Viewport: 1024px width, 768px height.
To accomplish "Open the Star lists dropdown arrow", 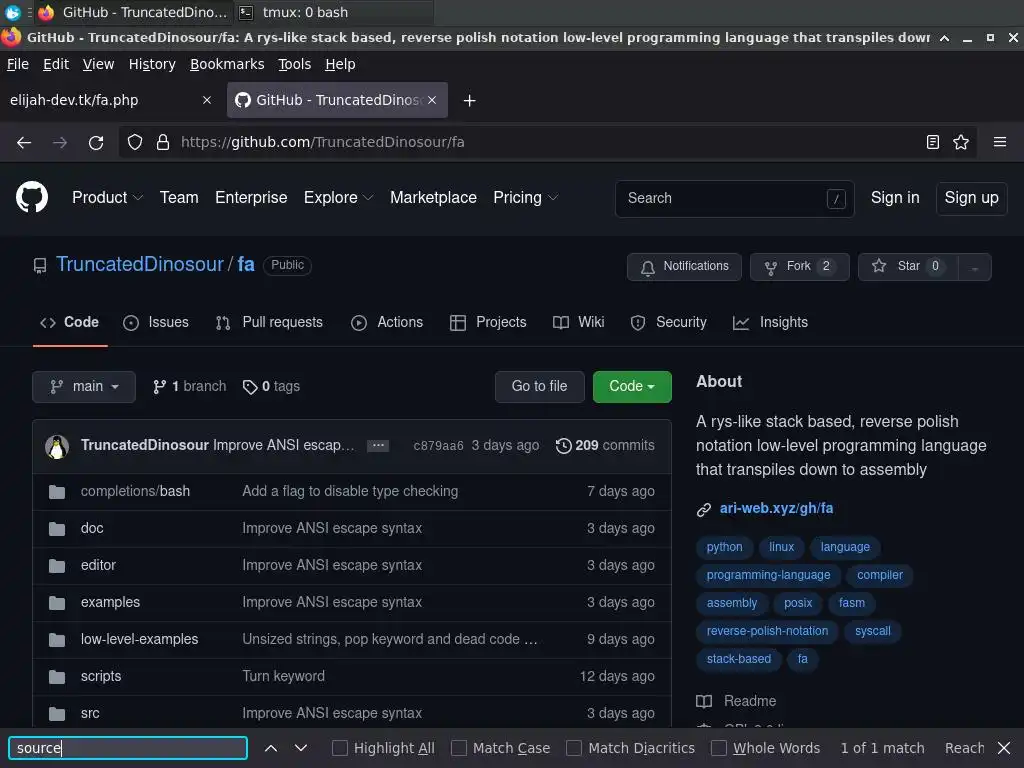I will pyautogui.click(x=974, y=267).
